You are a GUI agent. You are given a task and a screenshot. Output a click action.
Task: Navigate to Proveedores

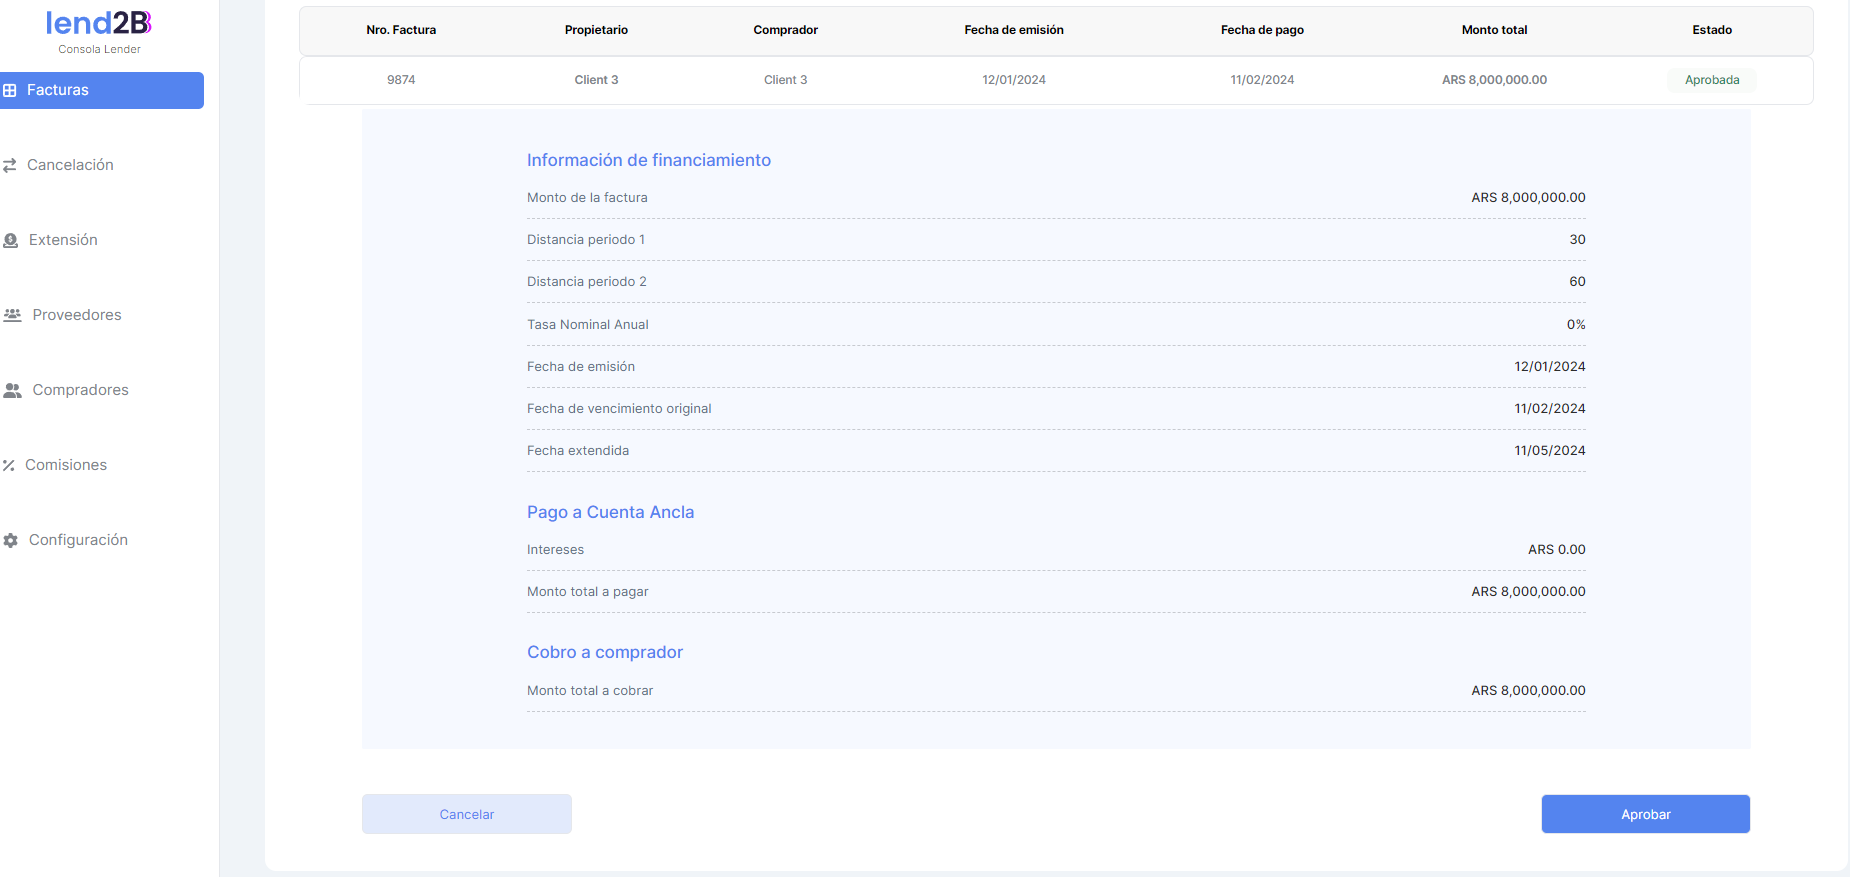(77, 315)
